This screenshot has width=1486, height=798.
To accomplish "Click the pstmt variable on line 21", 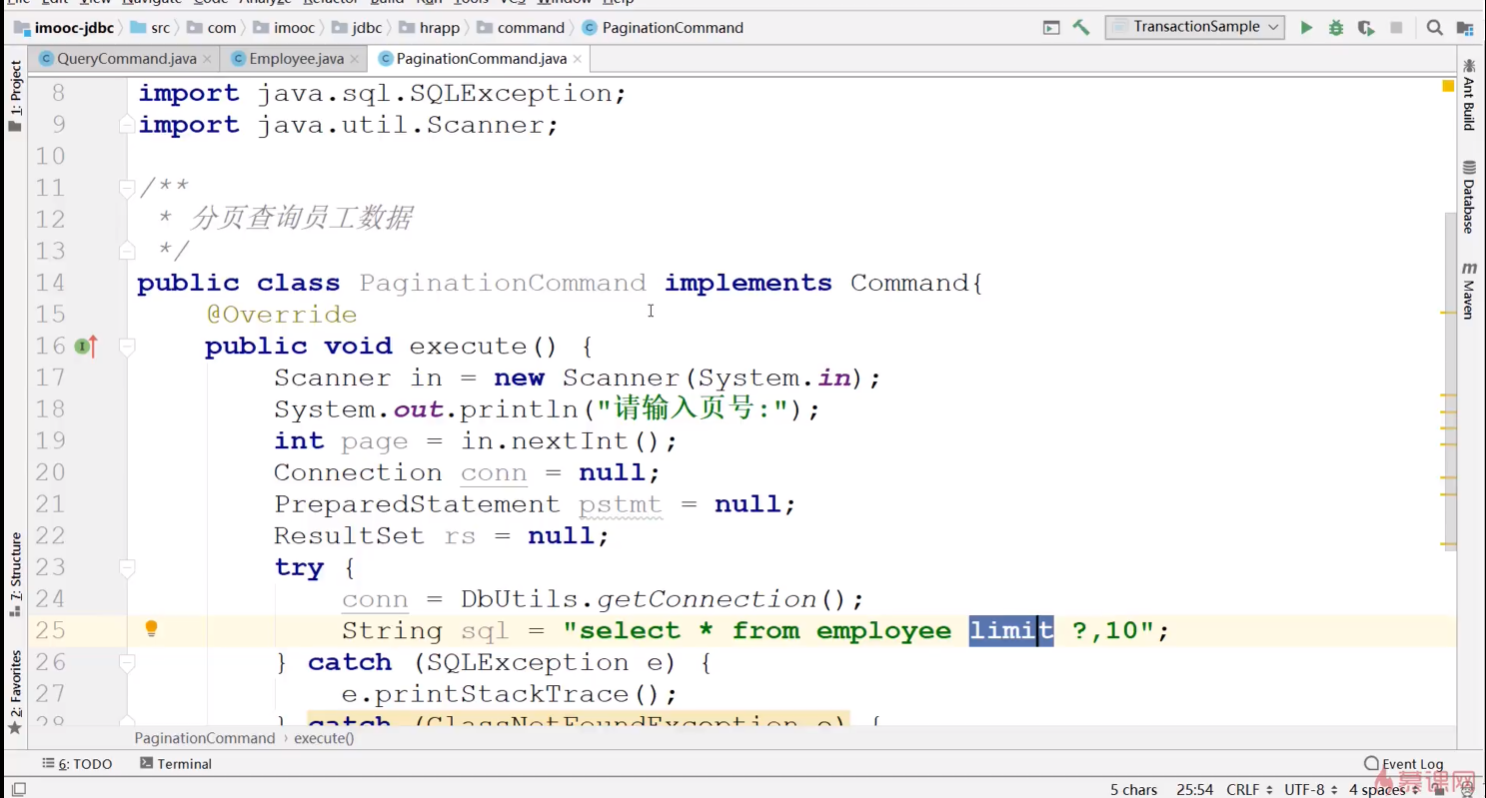I will tap(620, 504).
